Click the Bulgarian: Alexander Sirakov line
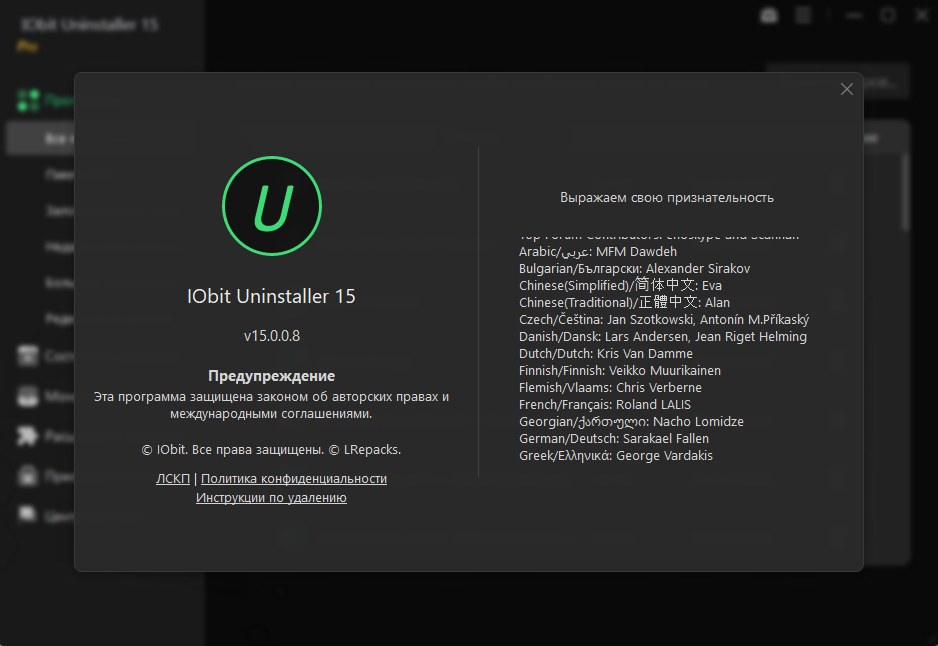The image size is (938, 646). 634,269
